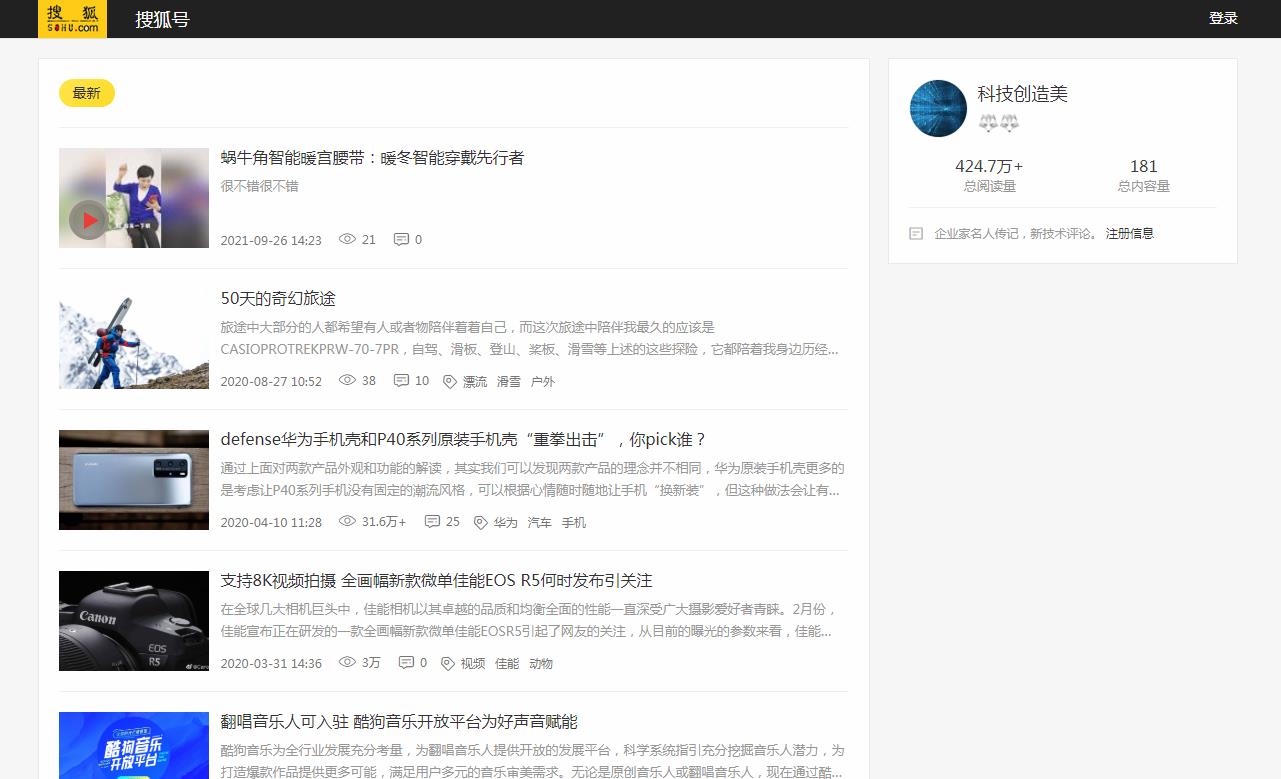The width and height of the screenshot is (1281, 779).
Task: Open the Huawei phone case thumbnail
Action: click(134, 480)
